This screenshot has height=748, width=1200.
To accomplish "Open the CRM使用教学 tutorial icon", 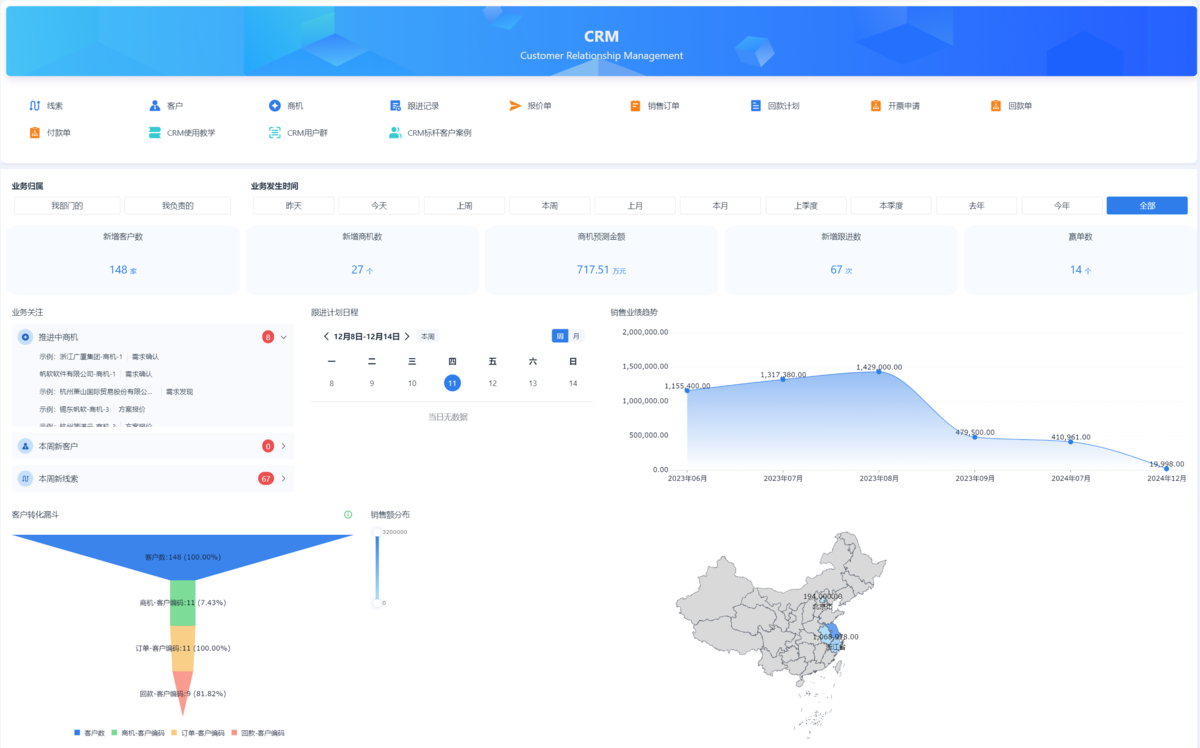I will (x=155, y=132).
